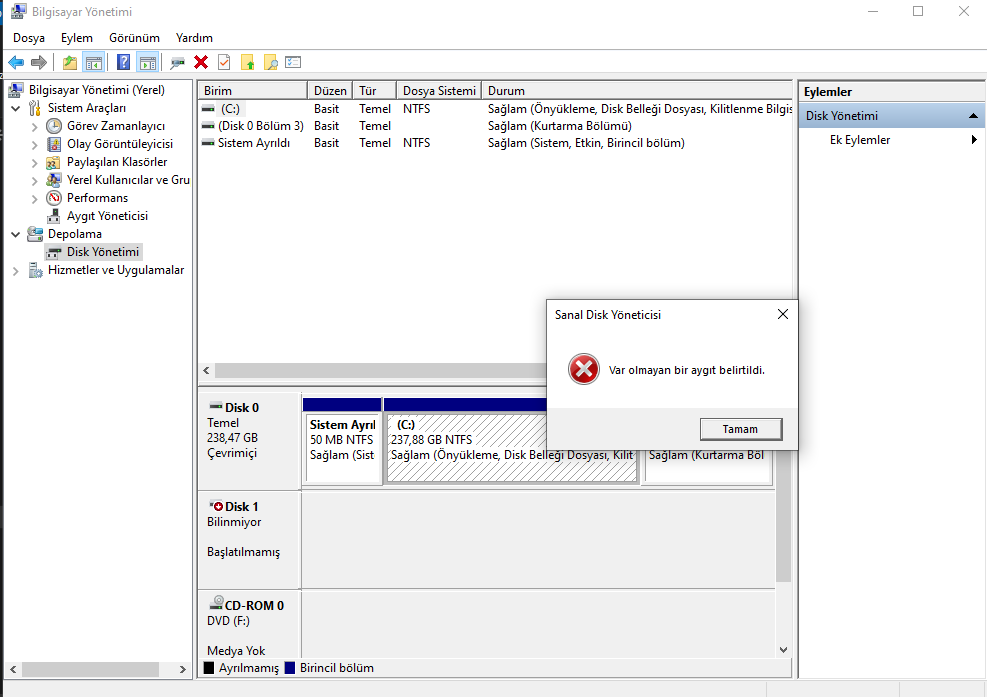Sort by the Düzen column header
Viewport: 987px width, 697px height.
click(330, 91)
